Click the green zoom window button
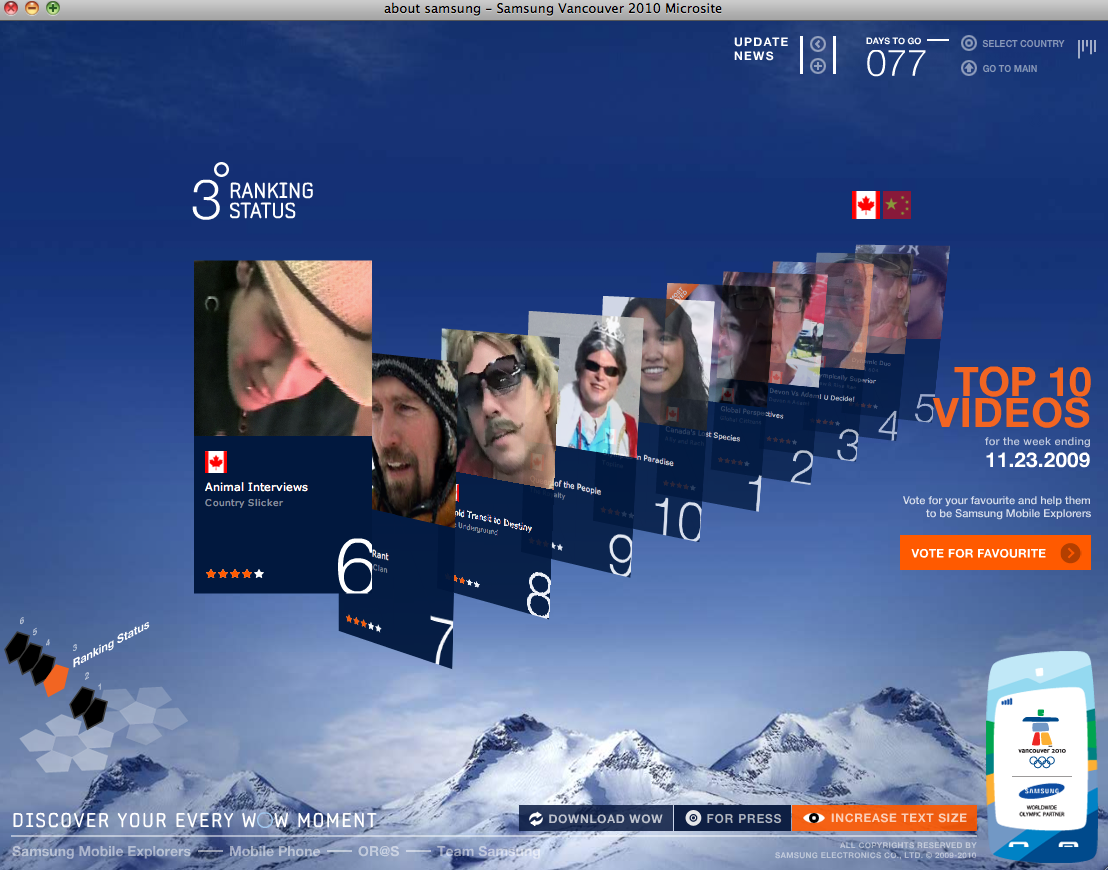This screenshot has height=870, width=1108. coord(53,8)
